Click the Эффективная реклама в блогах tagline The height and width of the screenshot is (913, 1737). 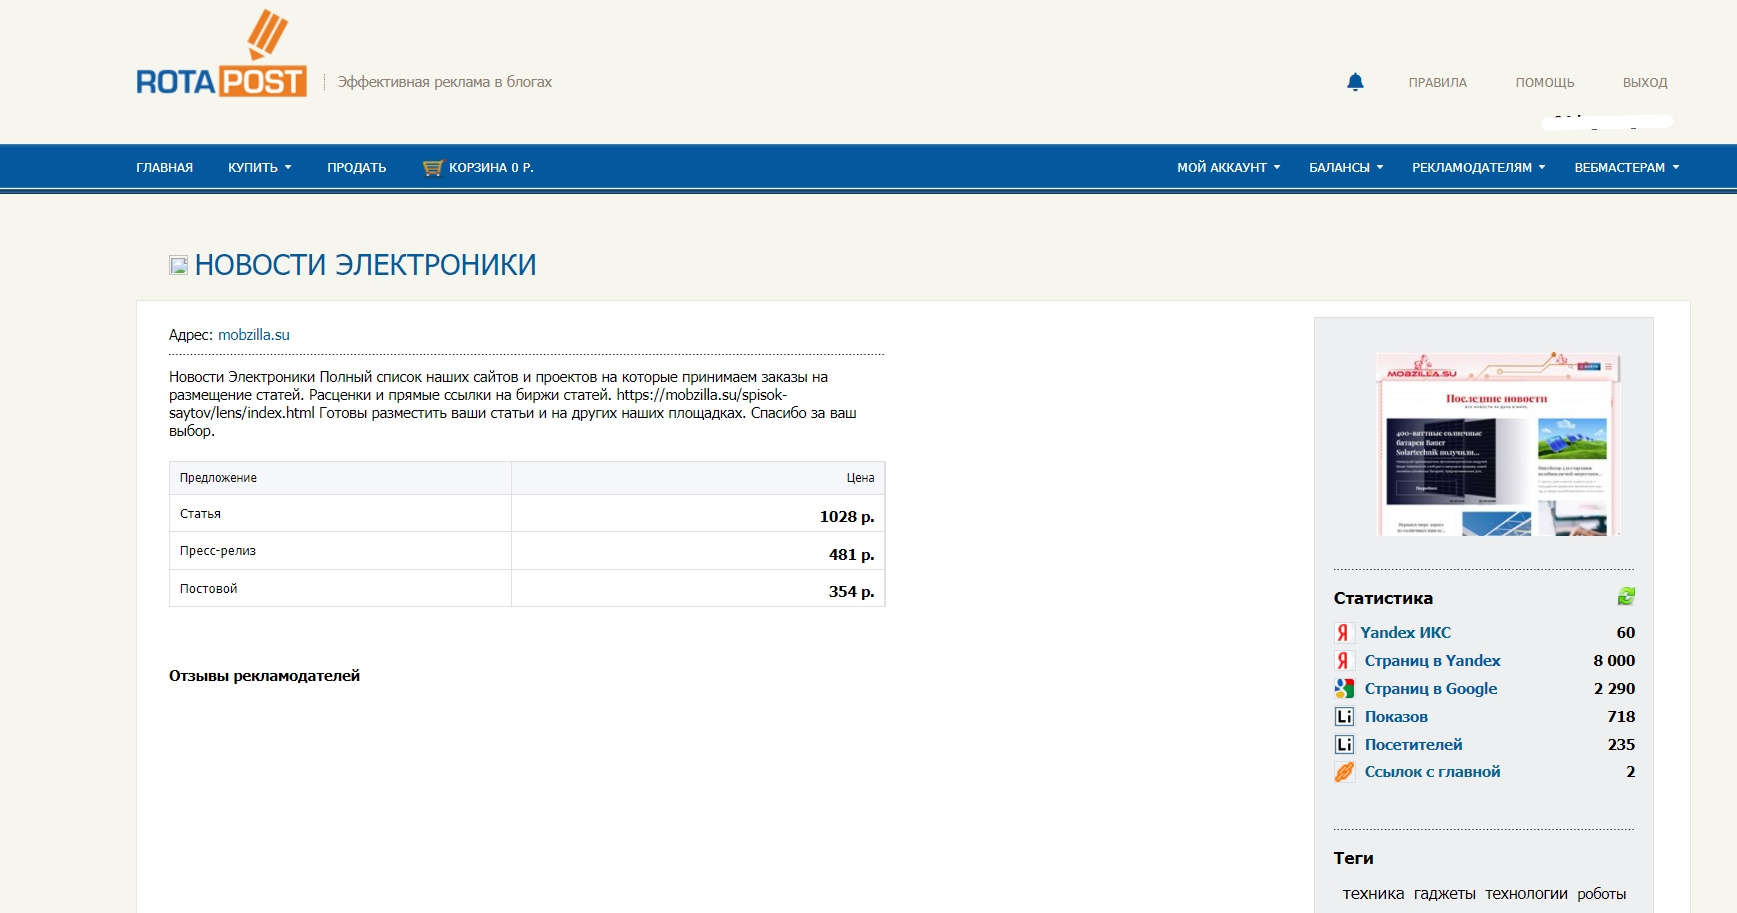[444, 82]
